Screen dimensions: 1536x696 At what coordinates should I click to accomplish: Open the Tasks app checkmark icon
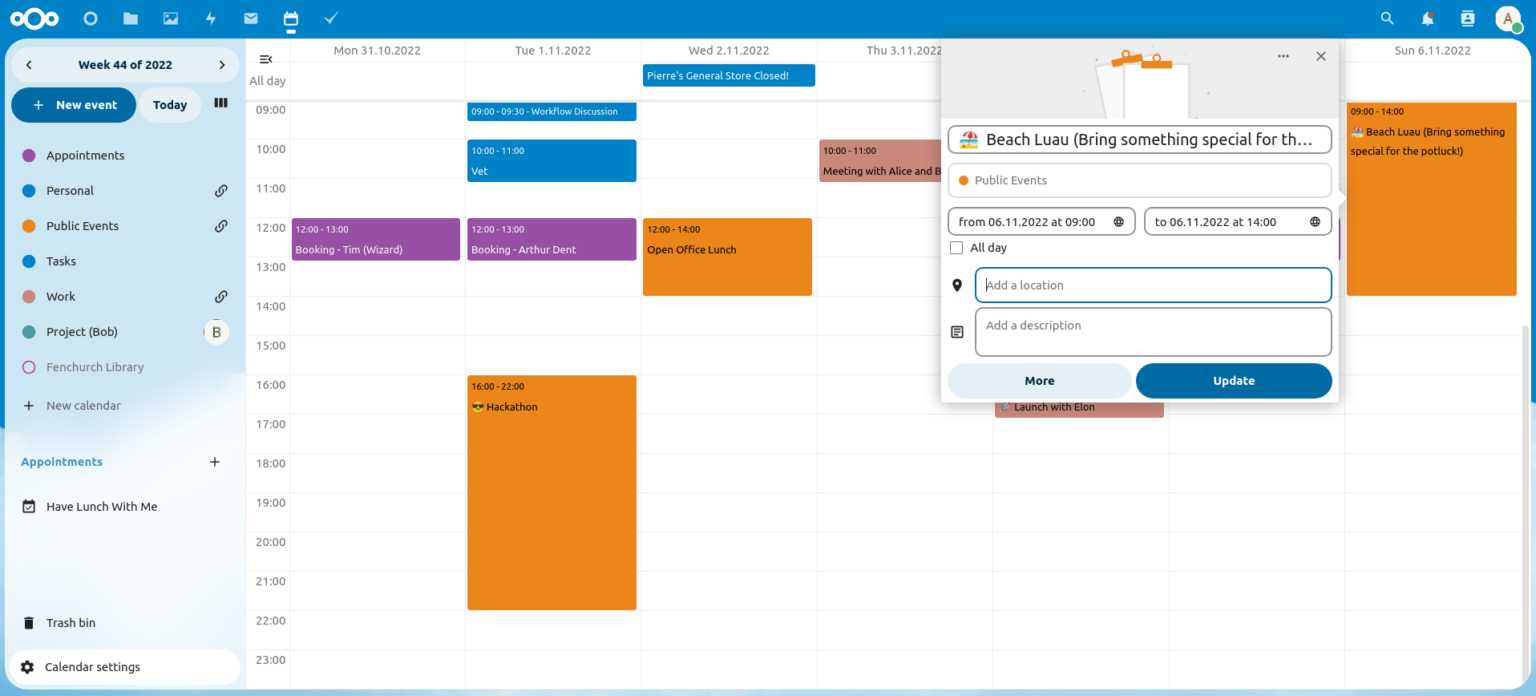330,17
